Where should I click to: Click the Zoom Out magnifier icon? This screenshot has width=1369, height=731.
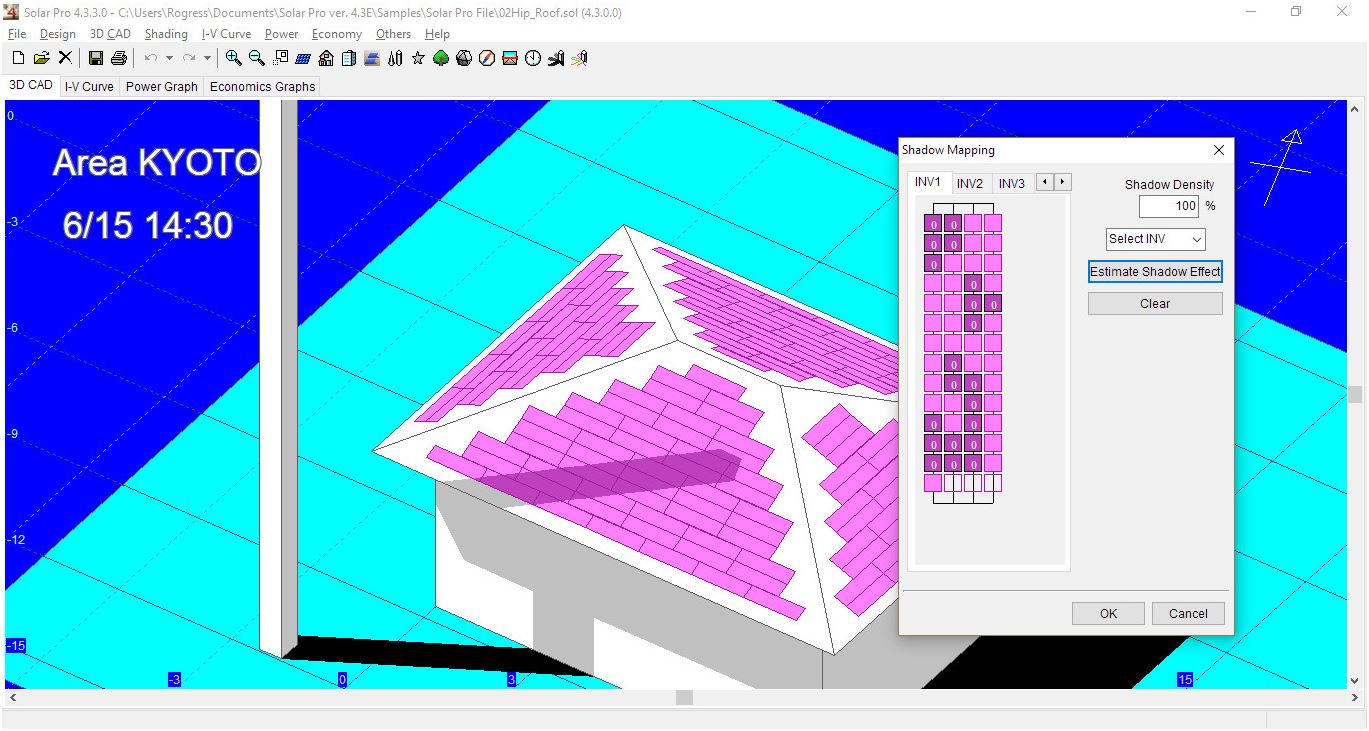(257, 58)
